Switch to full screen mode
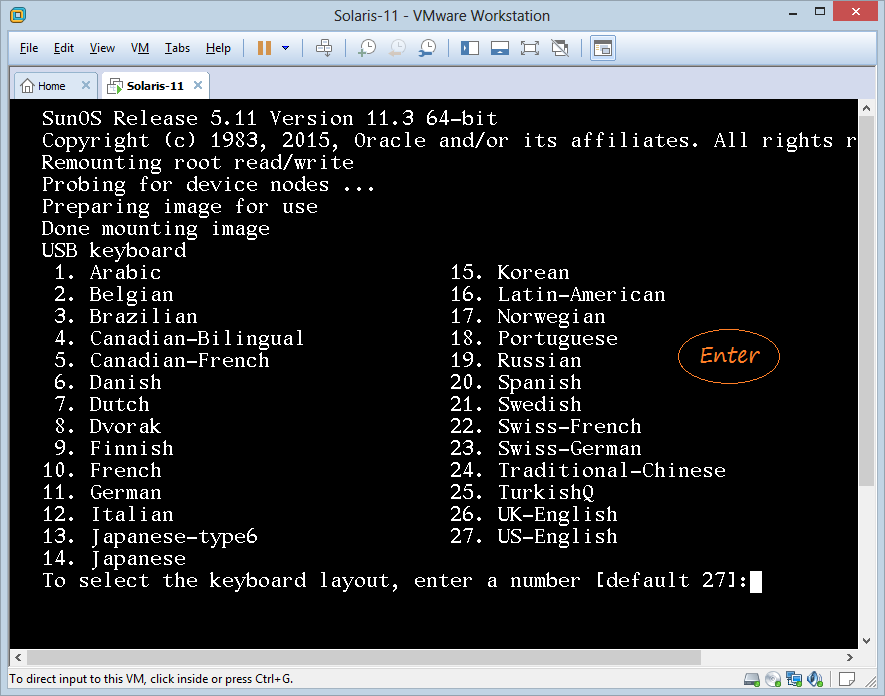Viewport: 885px width, 696px height. (x=529, y=48)
